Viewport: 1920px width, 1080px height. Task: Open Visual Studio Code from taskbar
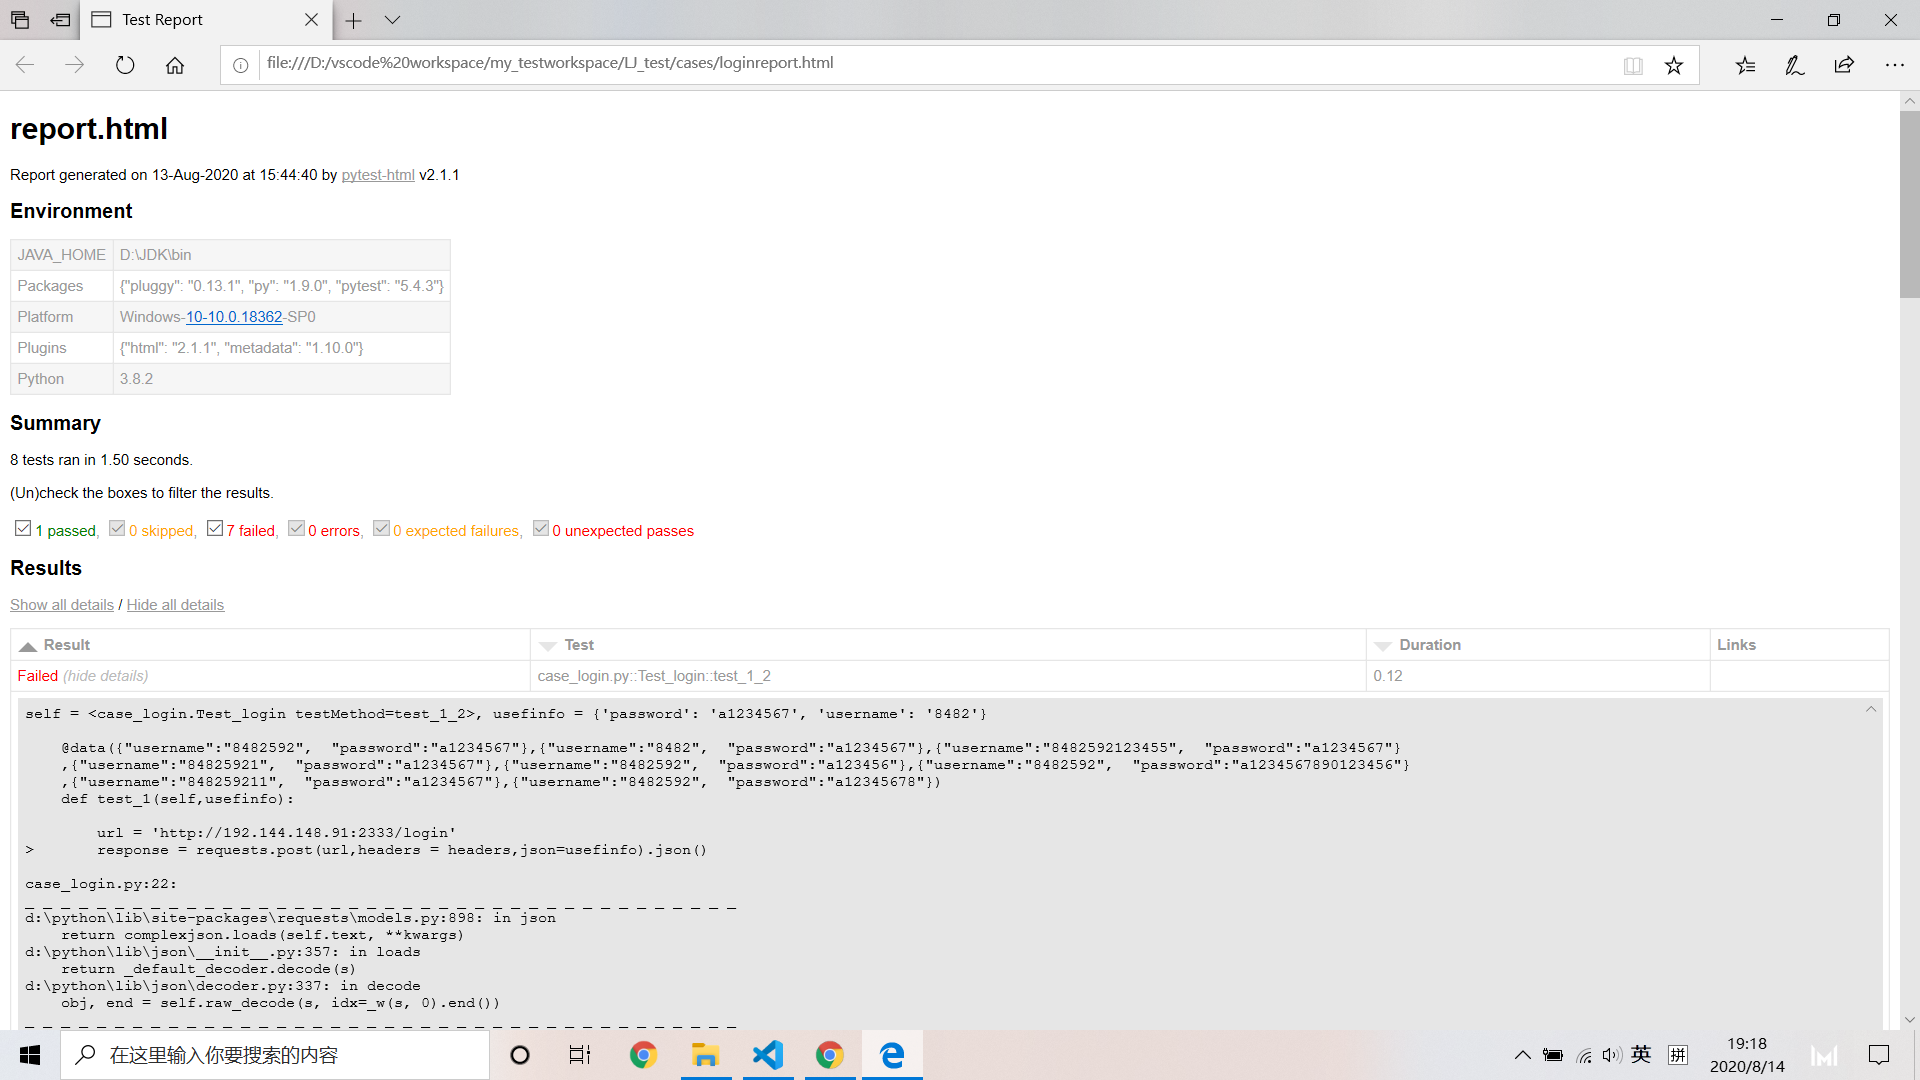pos(768,1055)
